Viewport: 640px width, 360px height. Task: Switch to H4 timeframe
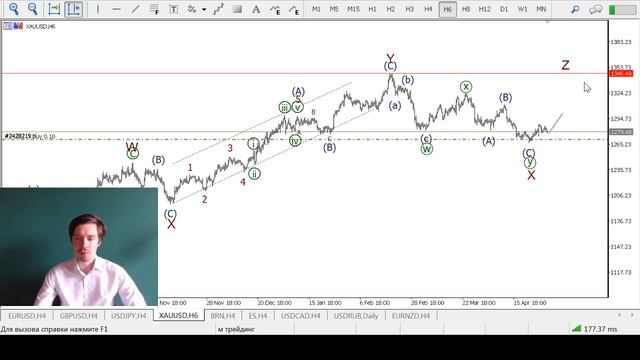428,9
